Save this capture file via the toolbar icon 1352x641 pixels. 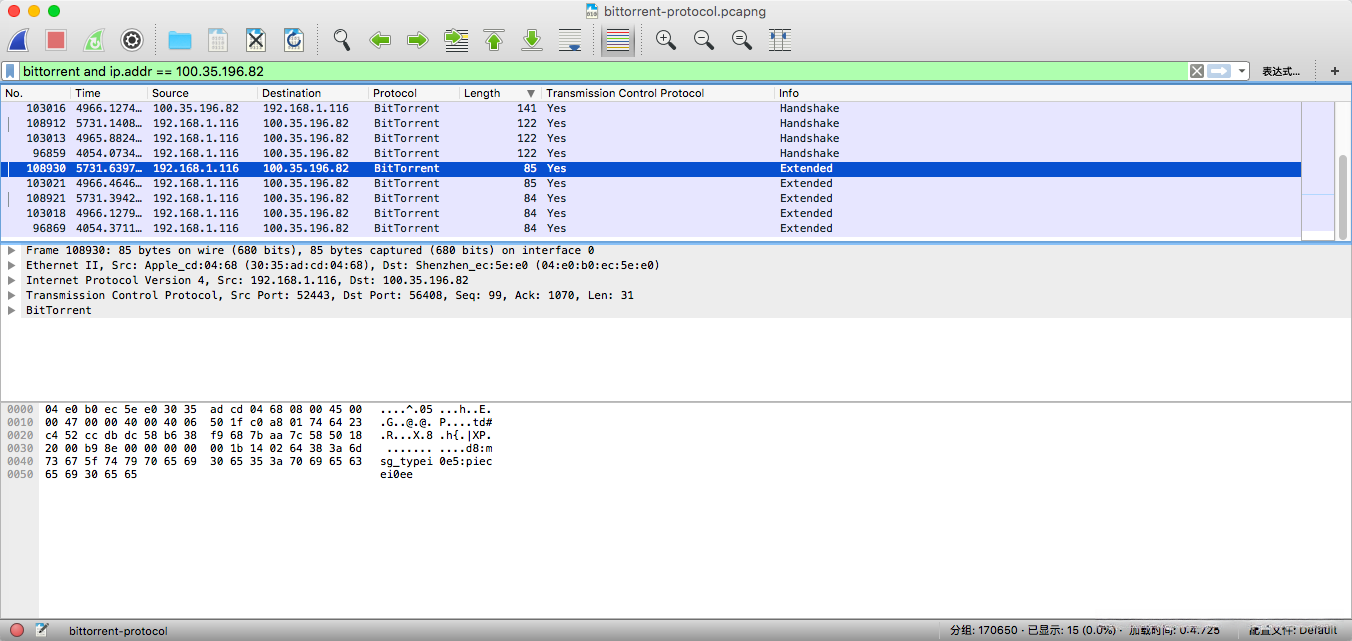click(x=218, y=41)
